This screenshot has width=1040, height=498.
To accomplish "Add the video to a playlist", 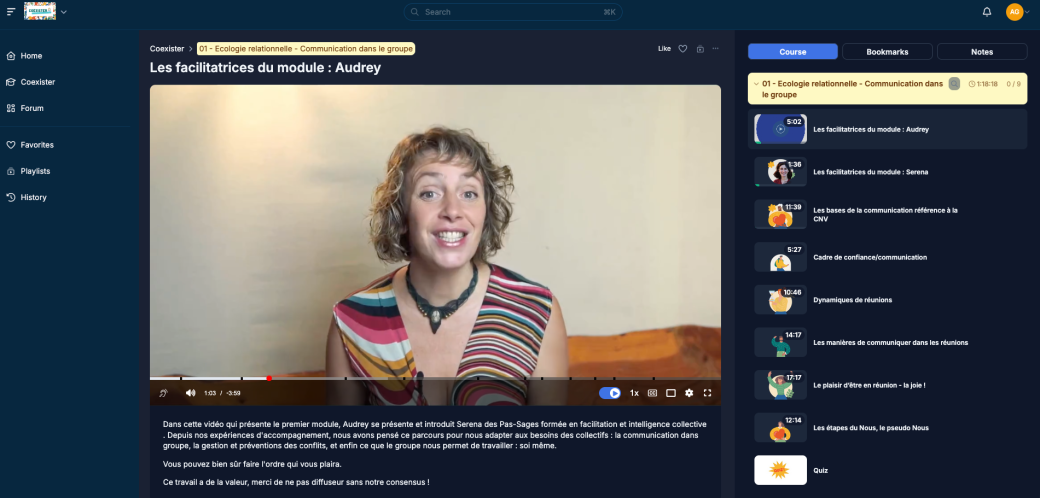I will point(700,49).
